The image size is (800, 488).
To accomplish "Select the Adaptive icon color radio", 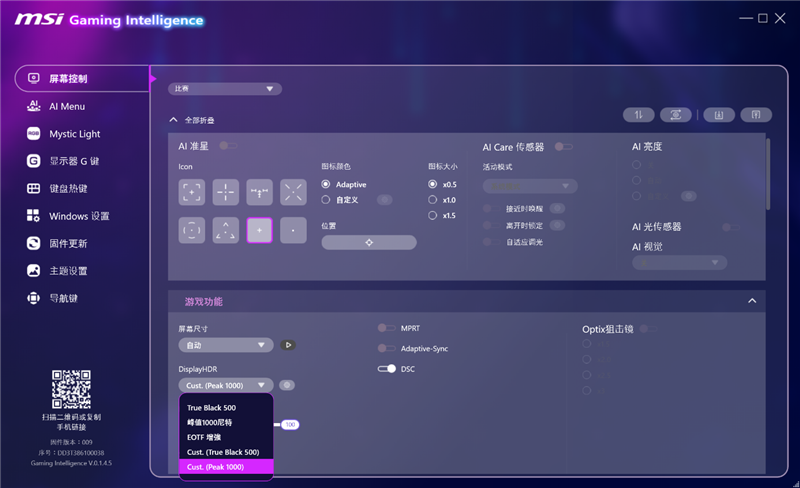I will click(326, 184).
